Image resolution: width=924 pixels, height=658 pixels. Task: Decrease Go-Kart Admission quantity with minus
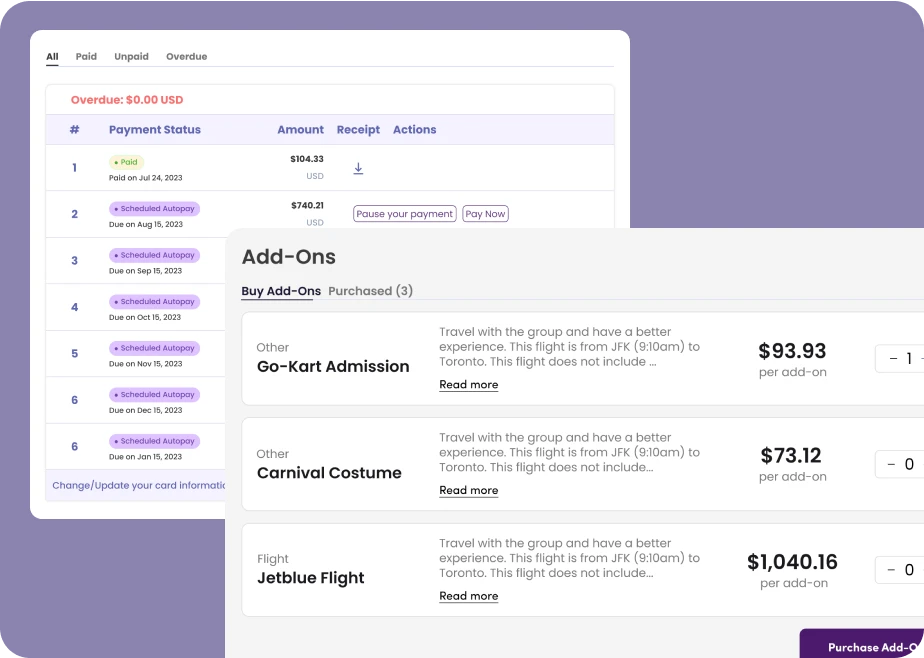click(893, 359)
